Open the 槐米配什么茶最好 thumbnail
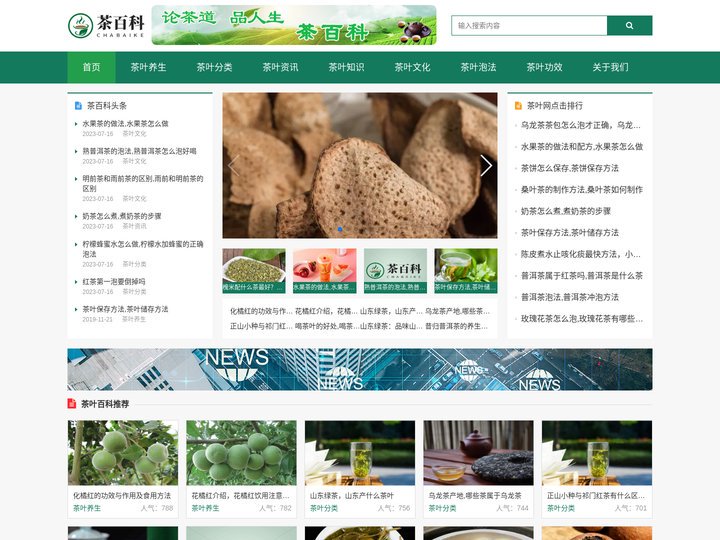 tap(254, 271)
